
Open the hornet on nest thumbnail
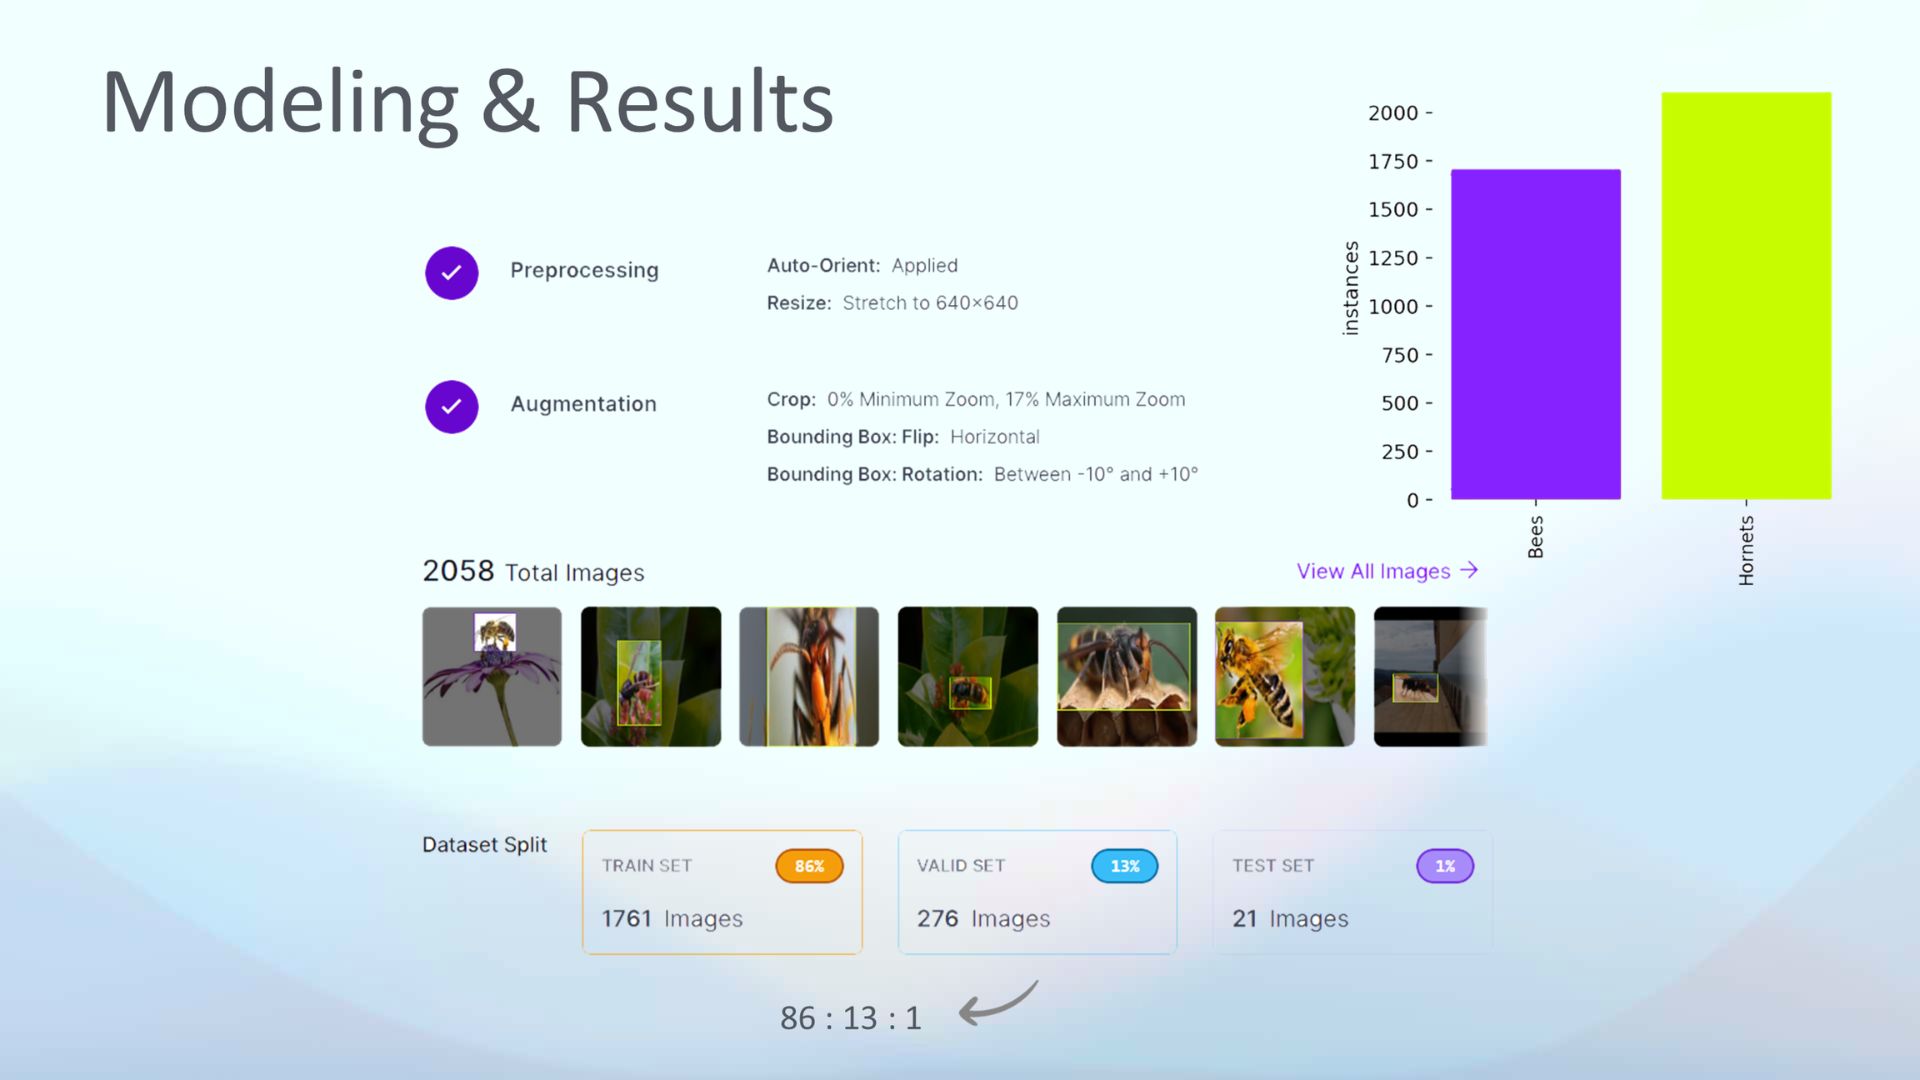click(1126, 676)
